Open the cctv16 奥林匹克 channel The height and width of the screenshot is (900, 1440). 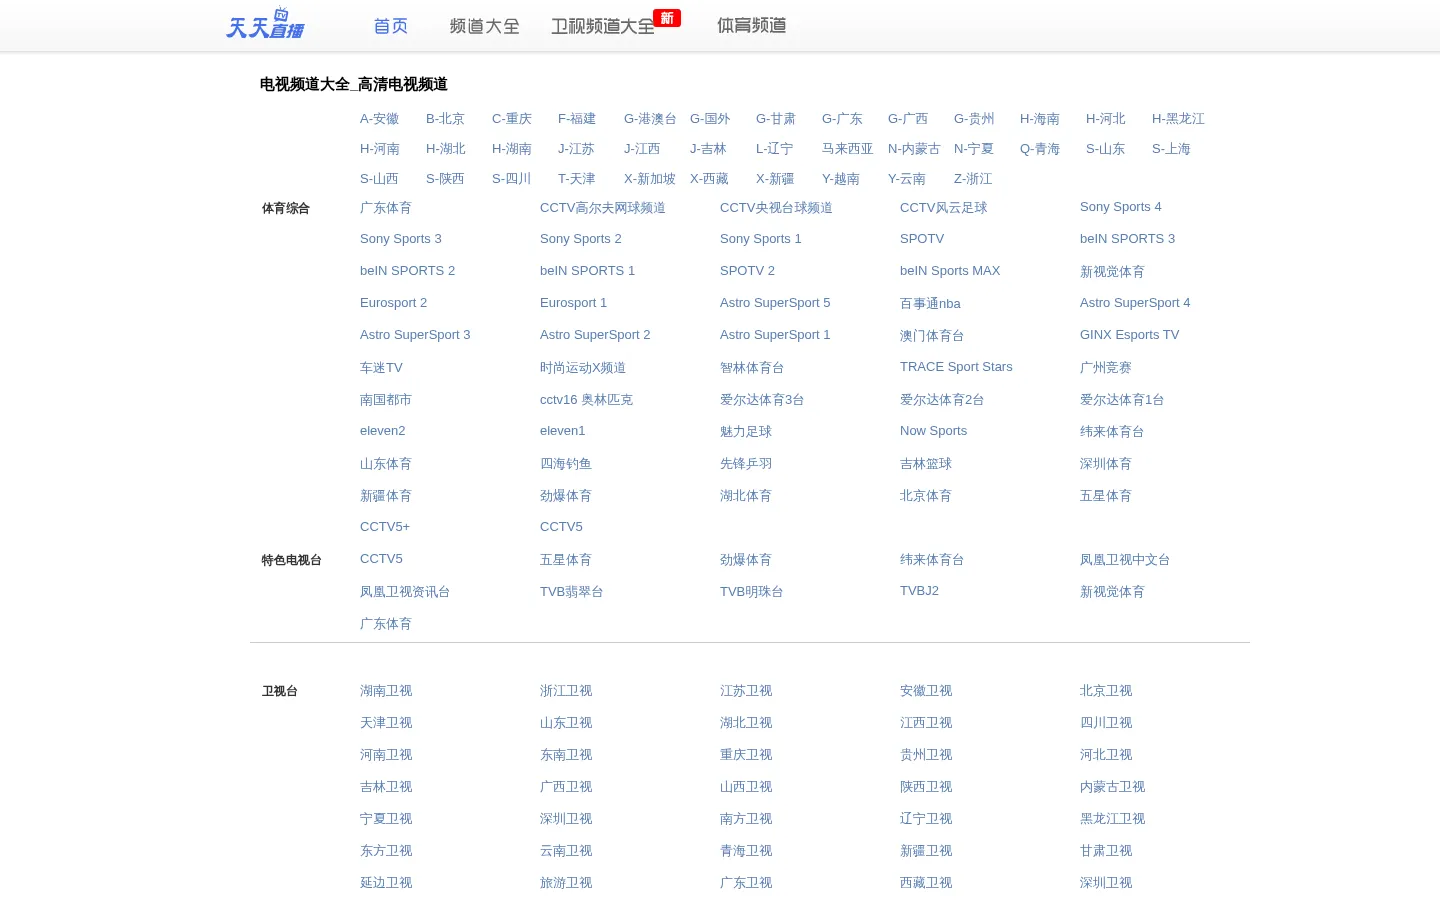586,400
